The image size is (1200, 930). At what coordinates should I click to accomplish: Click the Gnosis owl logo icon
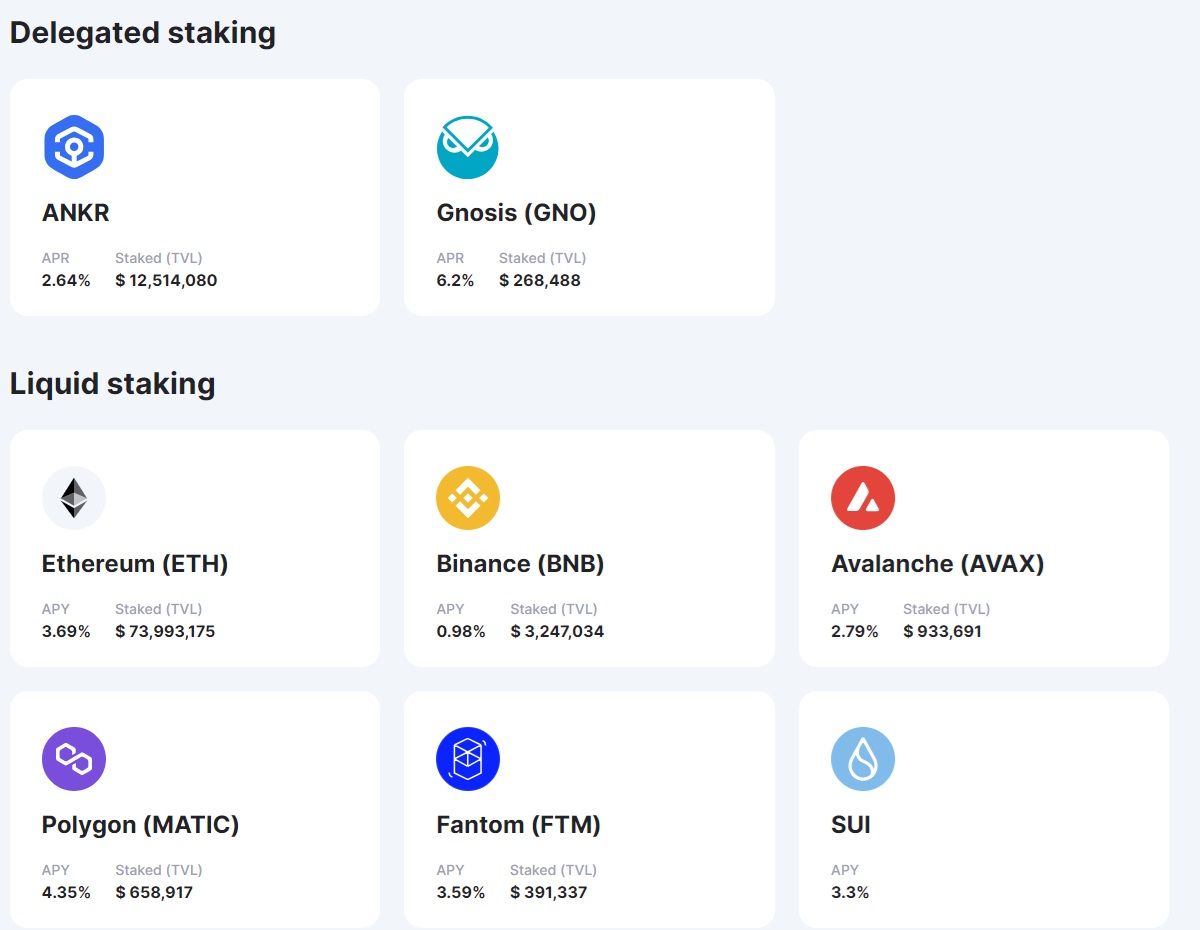click(467, 147)
